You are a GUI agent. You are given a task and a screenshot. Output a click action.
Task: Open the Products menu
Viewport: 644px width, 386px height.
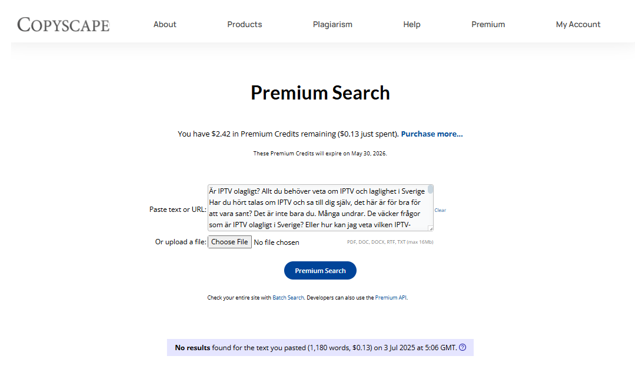pyautogui.click(x=244, y=24)
